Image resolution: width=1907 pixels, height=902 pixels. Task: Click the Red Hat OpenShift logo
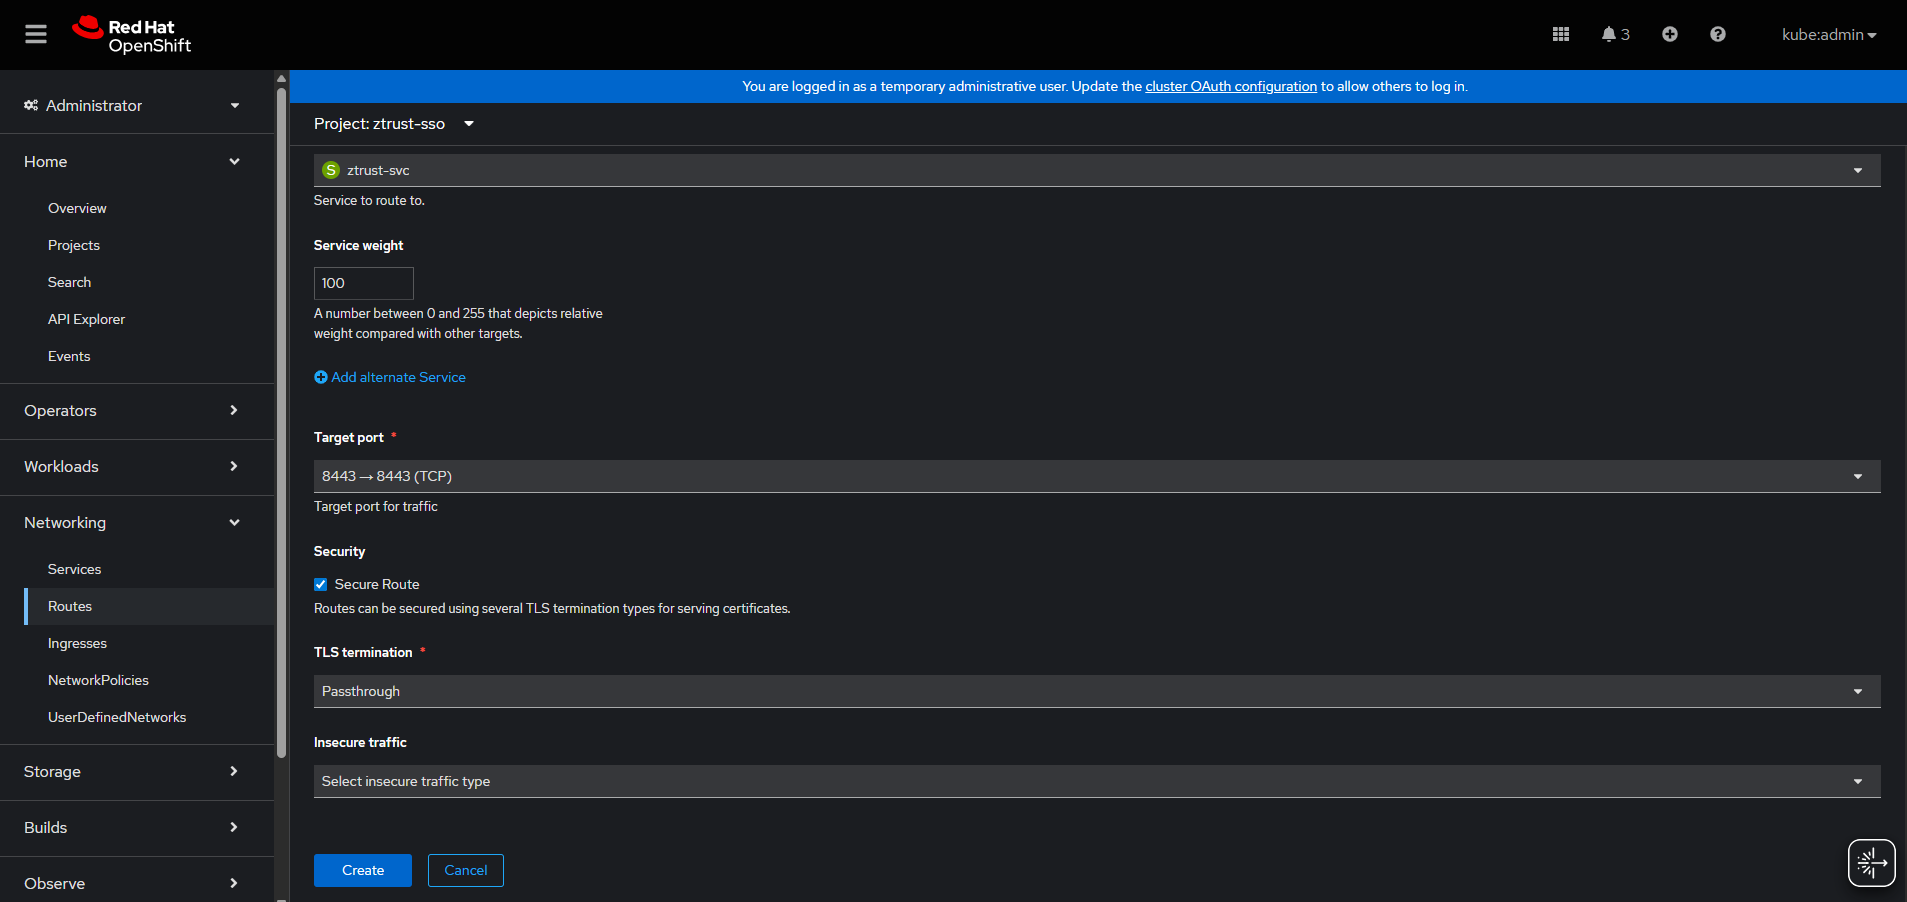132,35
